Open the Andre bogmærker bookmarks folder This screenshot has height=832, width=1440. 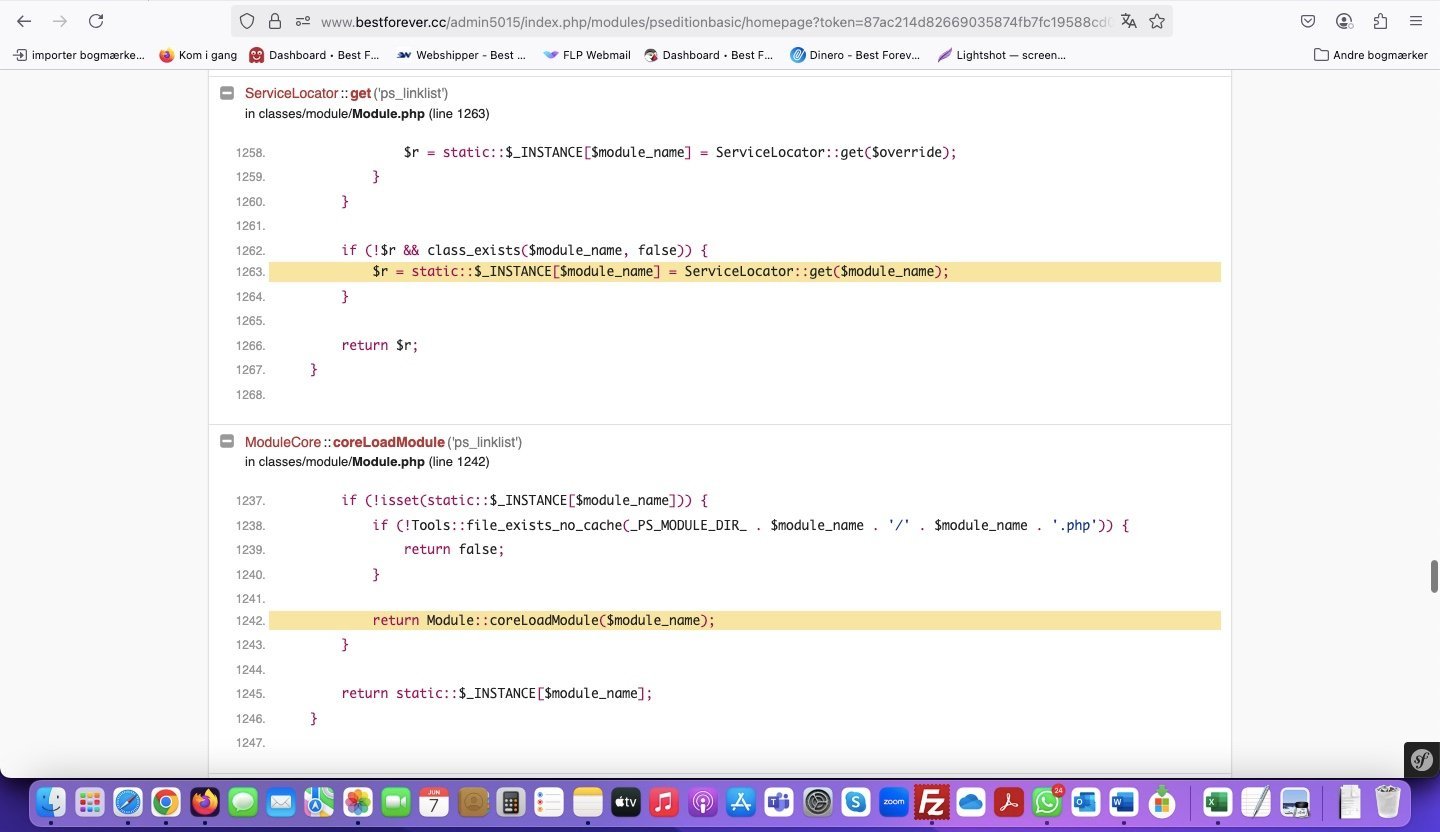1370,55
